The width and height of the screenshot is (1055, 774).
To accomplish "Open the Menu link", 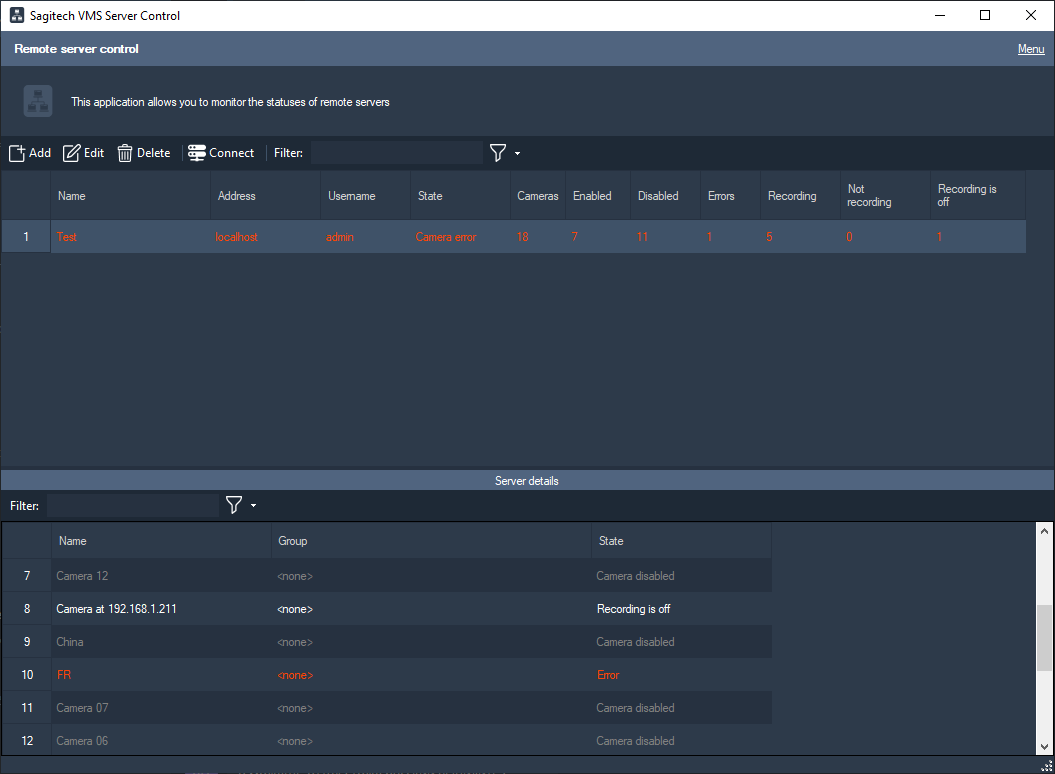I will (x=1030, y=49).
